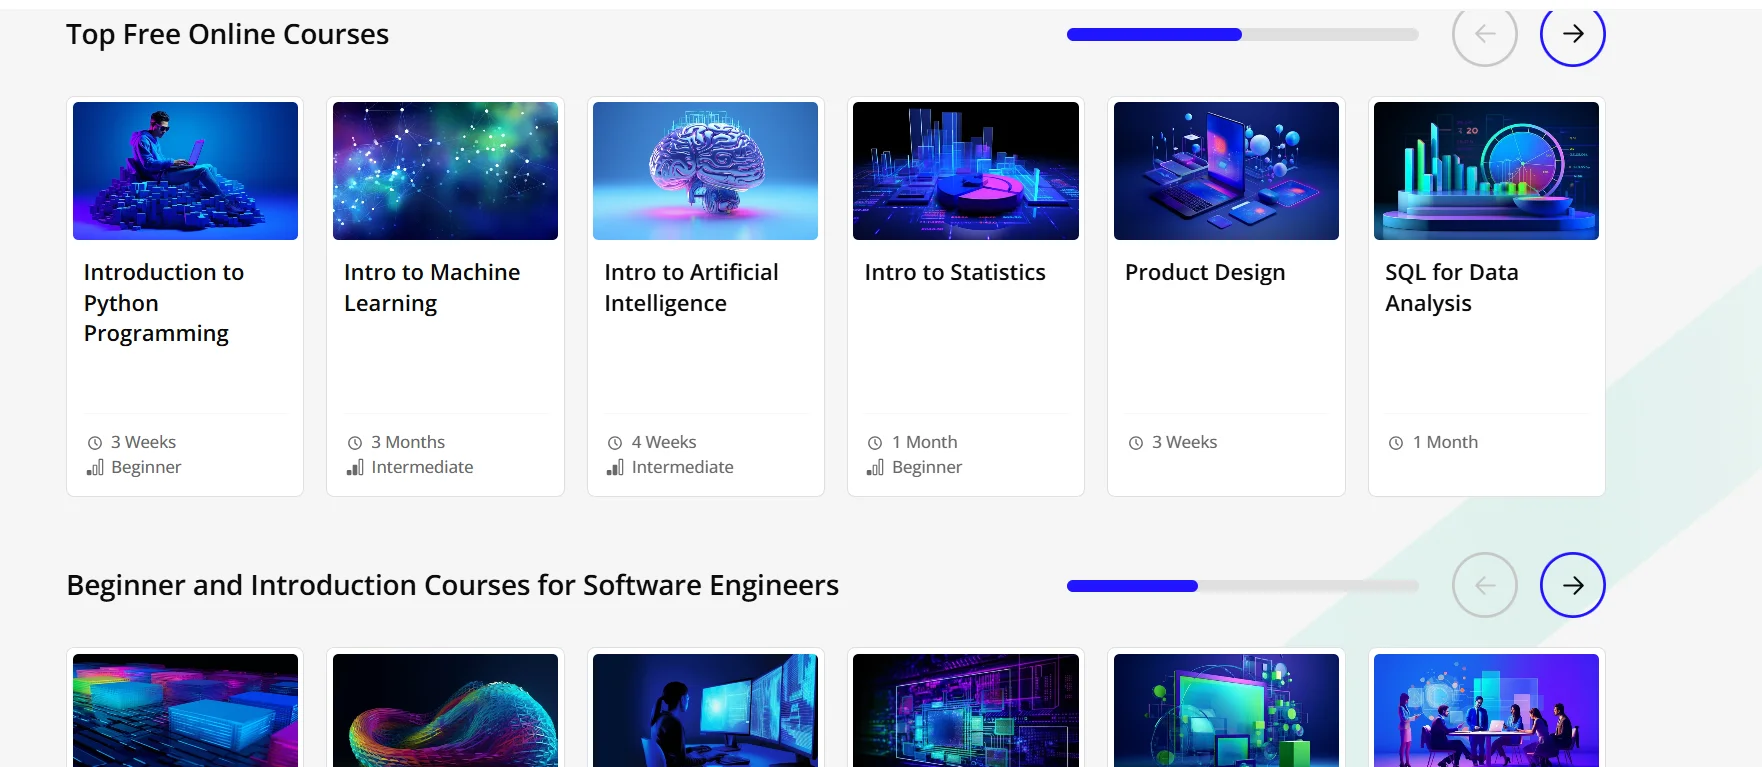Advance the Software Engineers courses carousel forward

[1572, 585]
